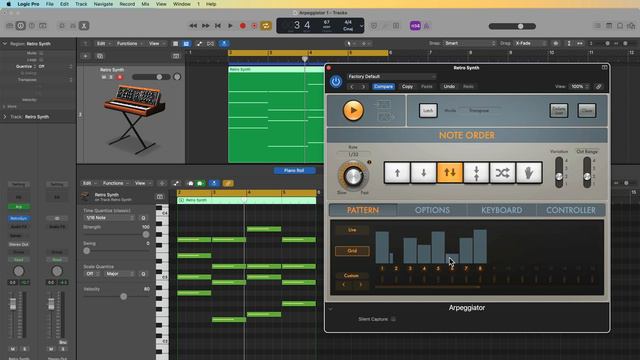Click the Arp plugin slot in channel strip
The image size is (640, 360).
click(18, 207)
